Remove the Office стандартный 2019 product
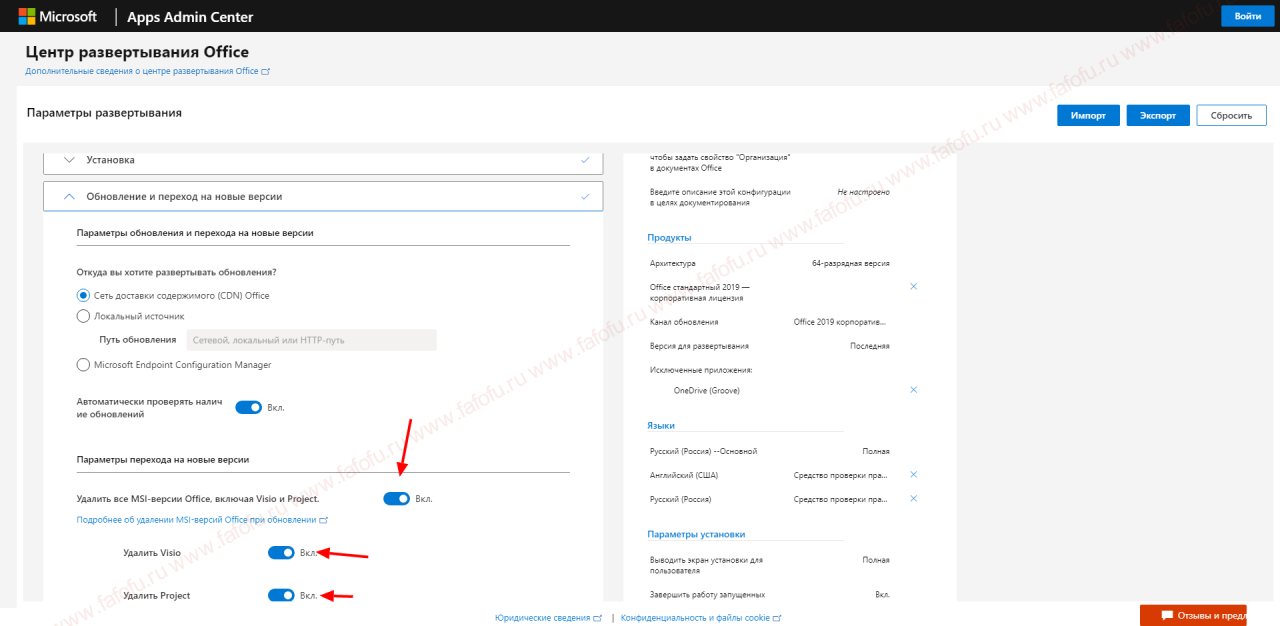 click(913, 287)
